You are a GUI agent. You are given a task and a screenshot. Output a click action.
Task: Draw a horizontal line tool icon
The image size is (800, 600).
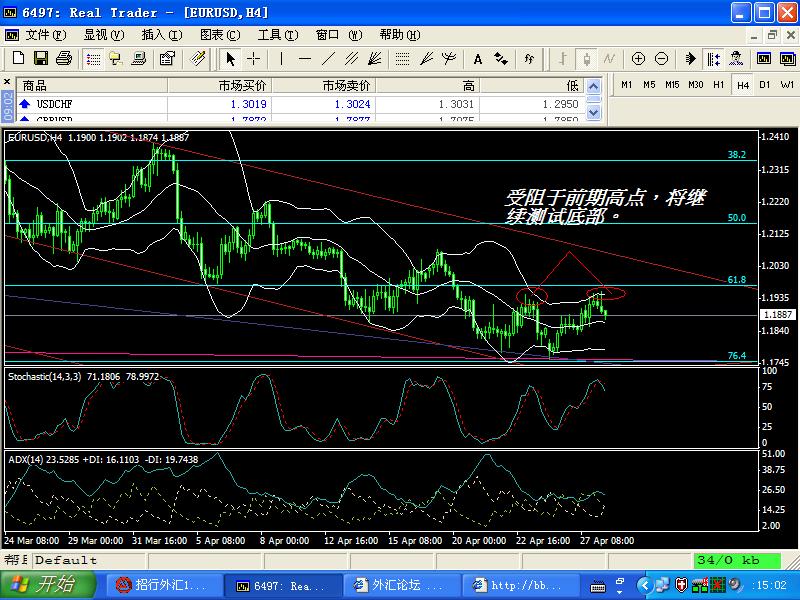coord(305,59)
